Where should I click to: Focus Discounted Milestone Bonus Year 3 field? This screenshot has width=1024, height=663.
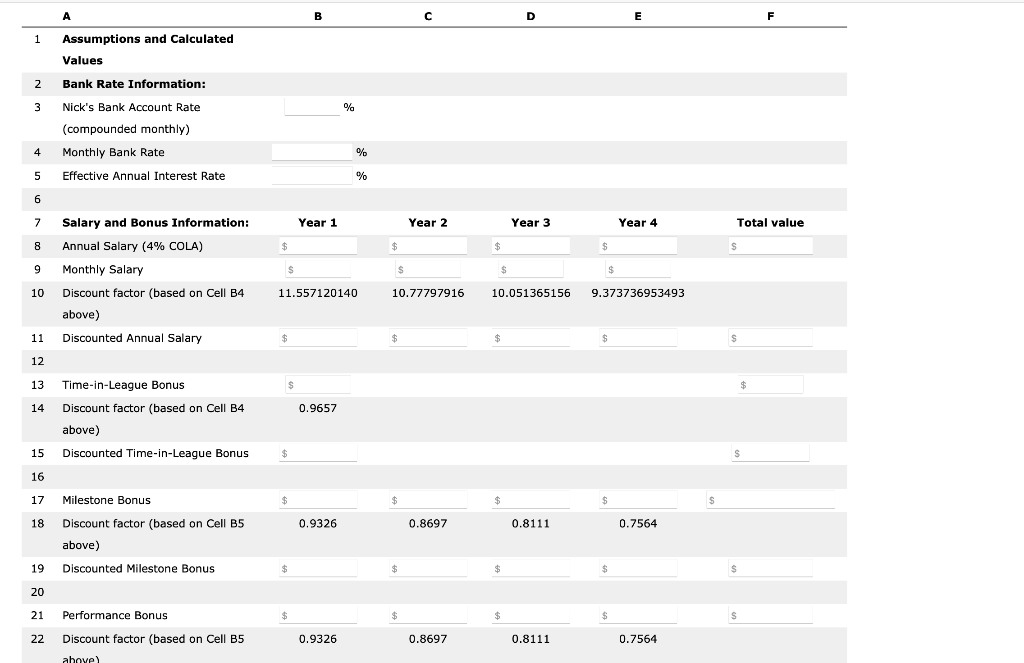[531, 568]
